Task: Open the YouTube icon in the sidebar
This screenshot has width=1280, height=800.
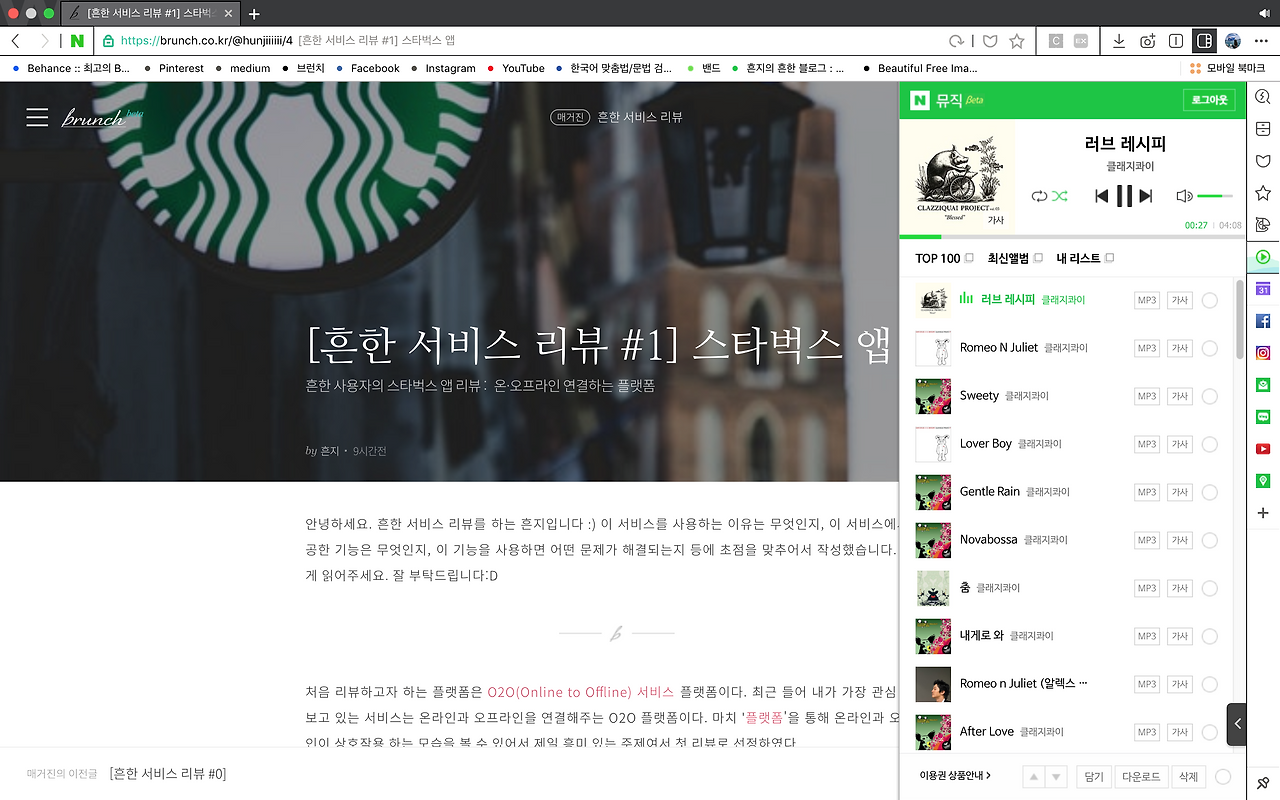Action: click(x=1262, y=448)
